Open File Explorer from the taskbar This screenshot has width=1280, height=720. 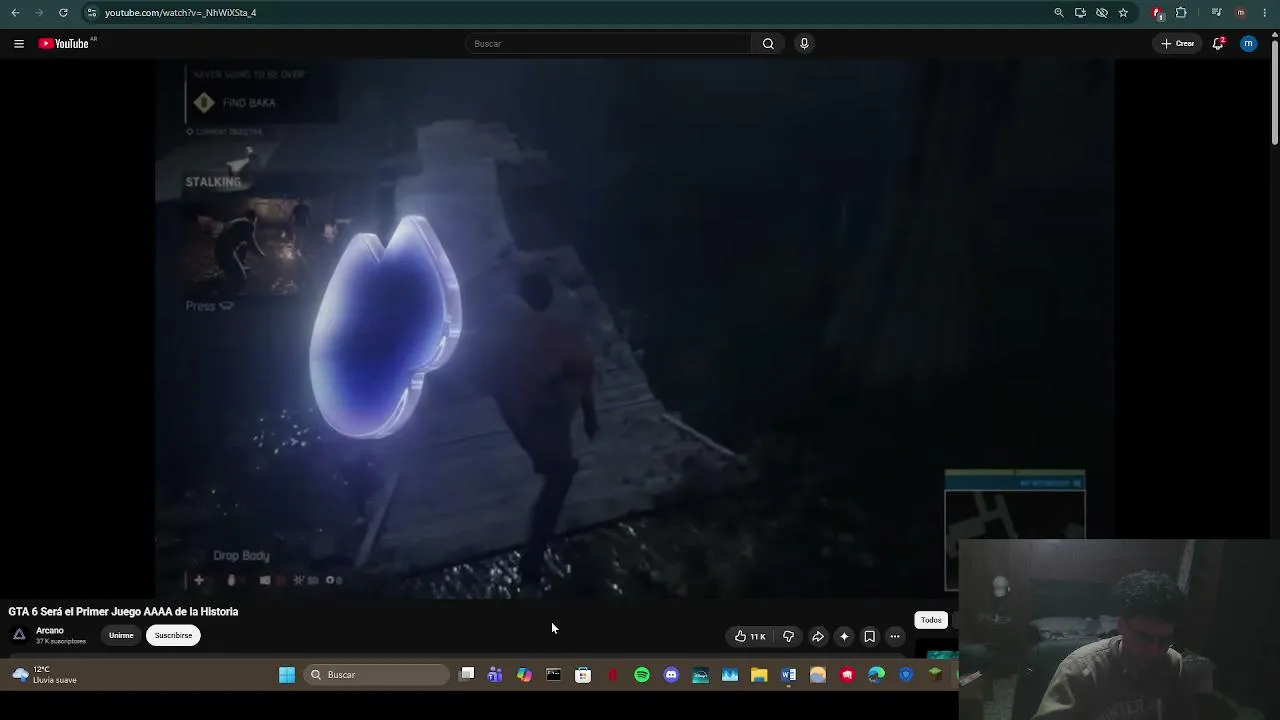[x=759, y=675]
